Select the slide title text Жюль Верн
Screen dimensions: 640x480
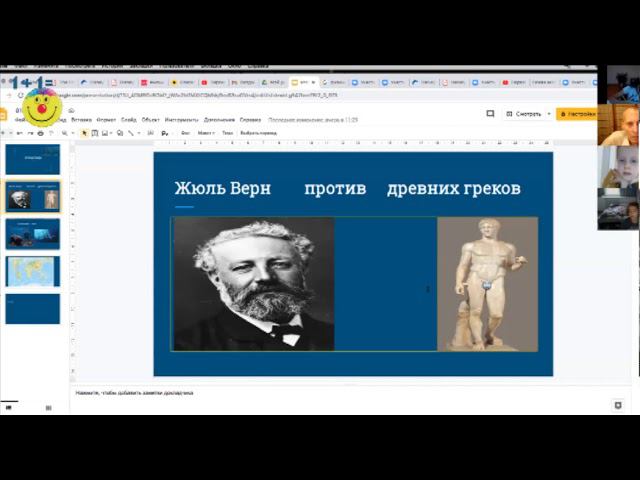223,189
